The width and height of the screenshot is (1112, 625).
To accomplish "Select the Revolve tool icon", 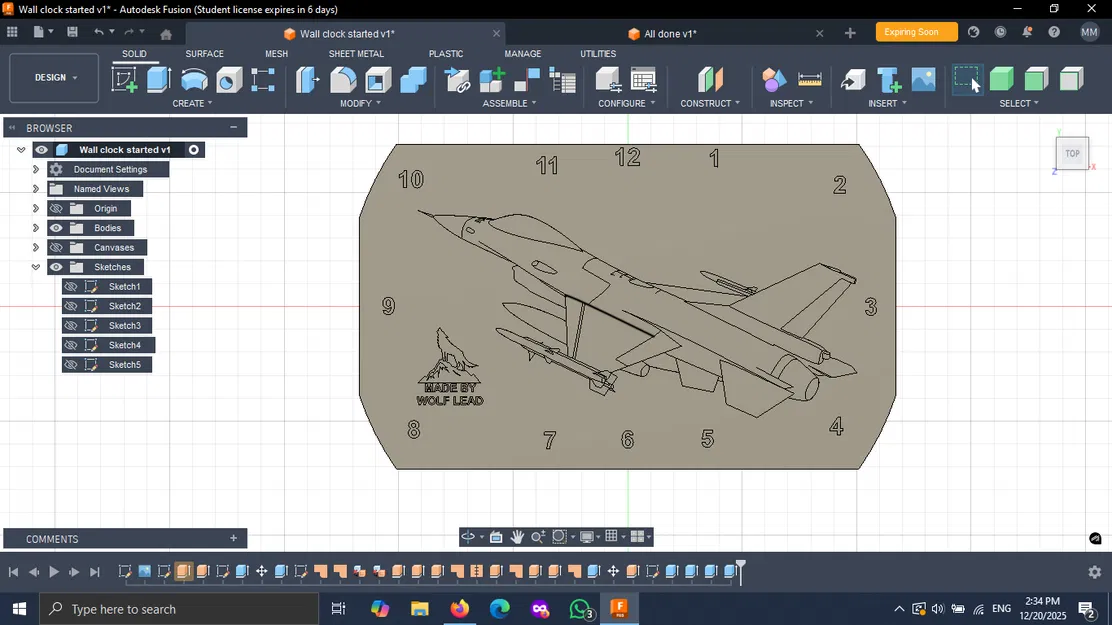I will (194, 80).
